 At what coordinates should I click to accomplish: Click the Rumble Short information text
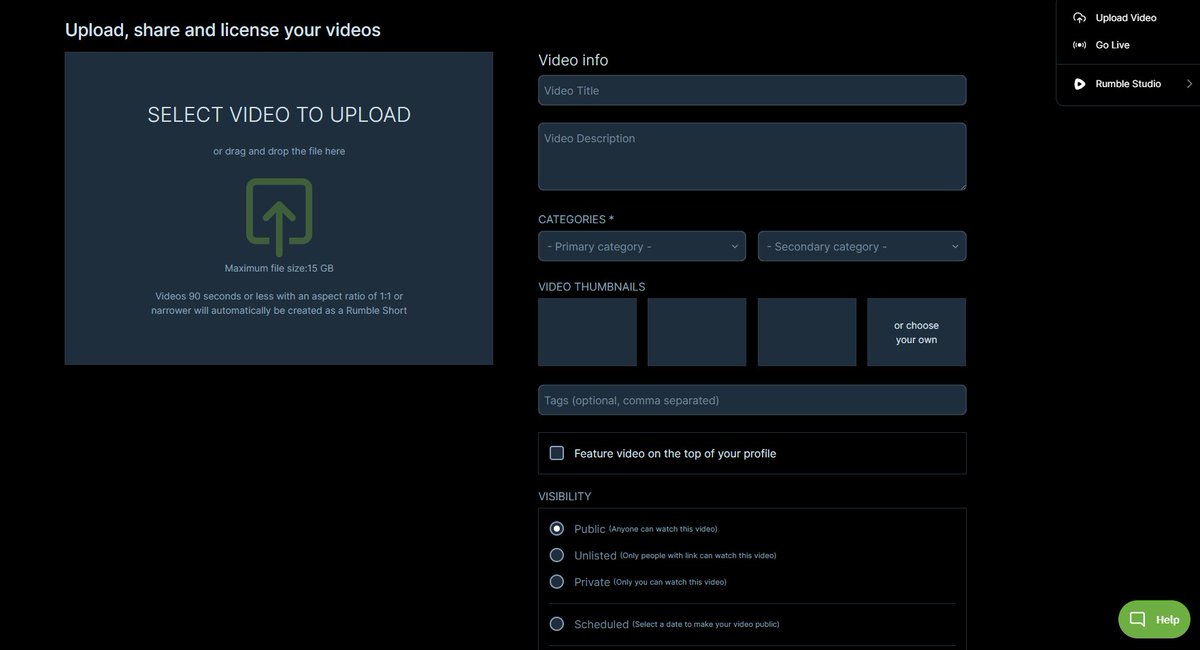[279, 303]
